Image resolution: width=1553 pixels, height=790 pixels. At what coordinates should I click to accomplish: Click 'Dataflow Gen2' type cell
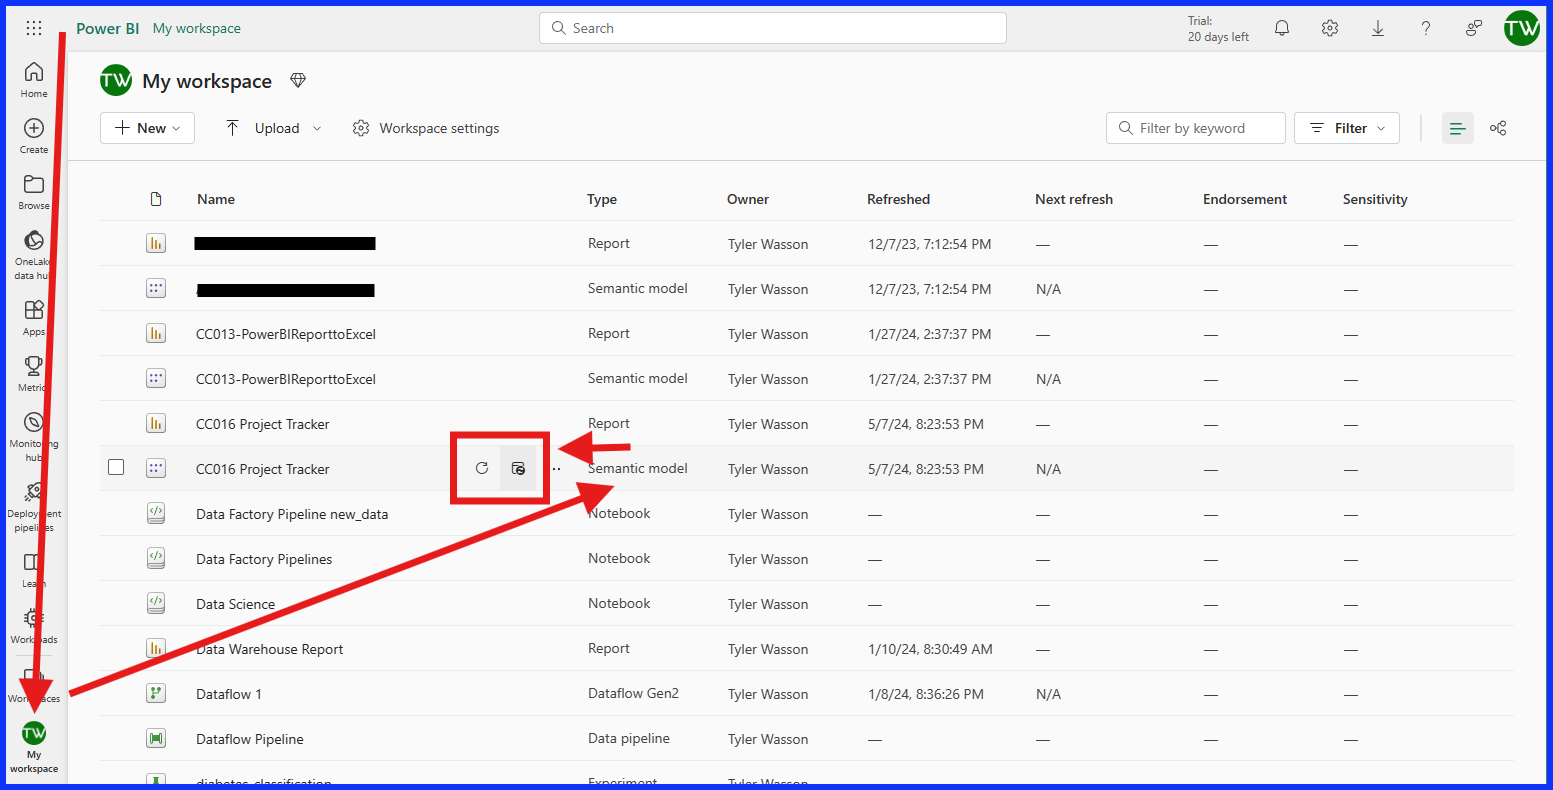click(633, 693)
